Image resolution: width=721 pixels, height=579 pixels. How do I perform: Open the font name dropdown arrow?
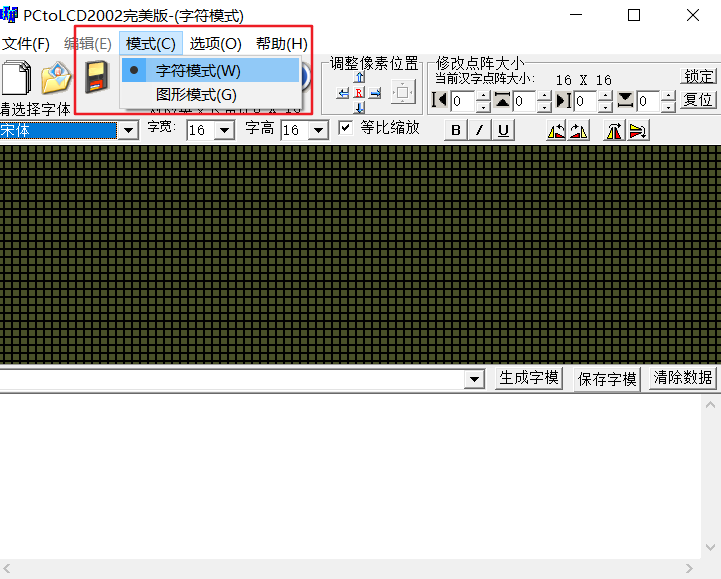click(x=129, y=131)
